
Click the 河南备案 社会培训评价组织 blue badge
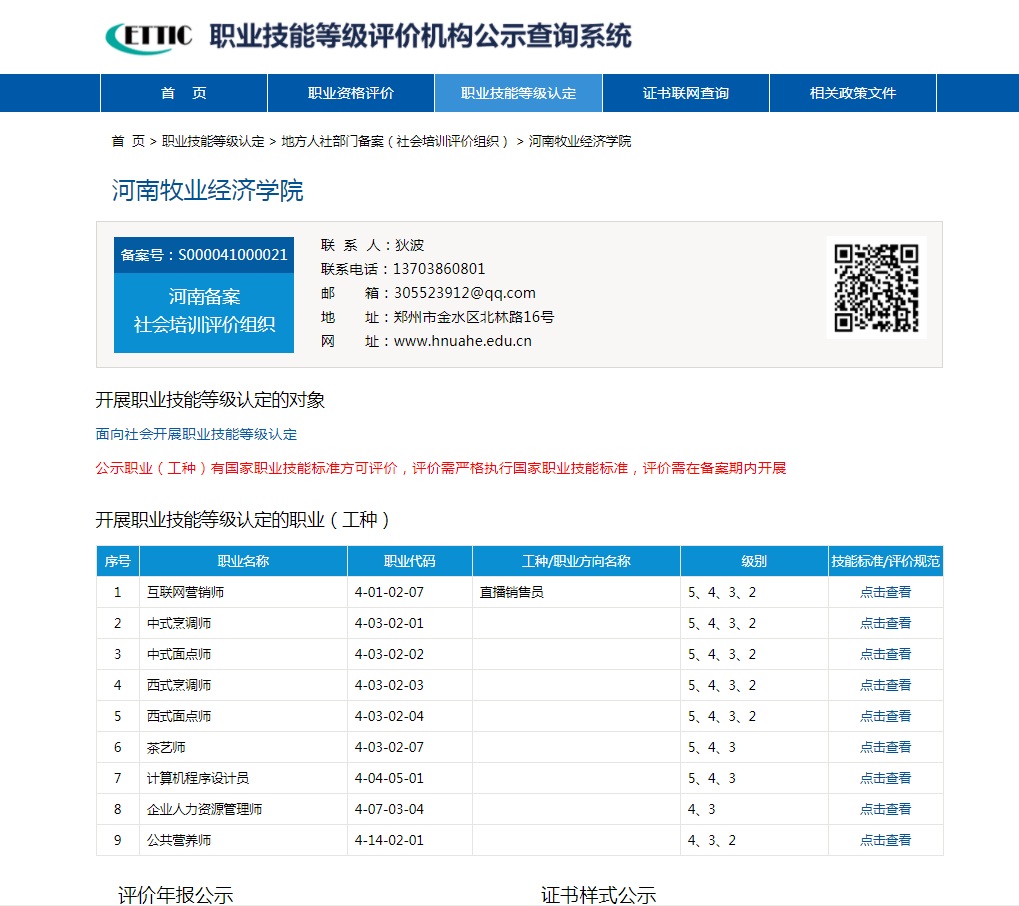(x=204, y=311)
